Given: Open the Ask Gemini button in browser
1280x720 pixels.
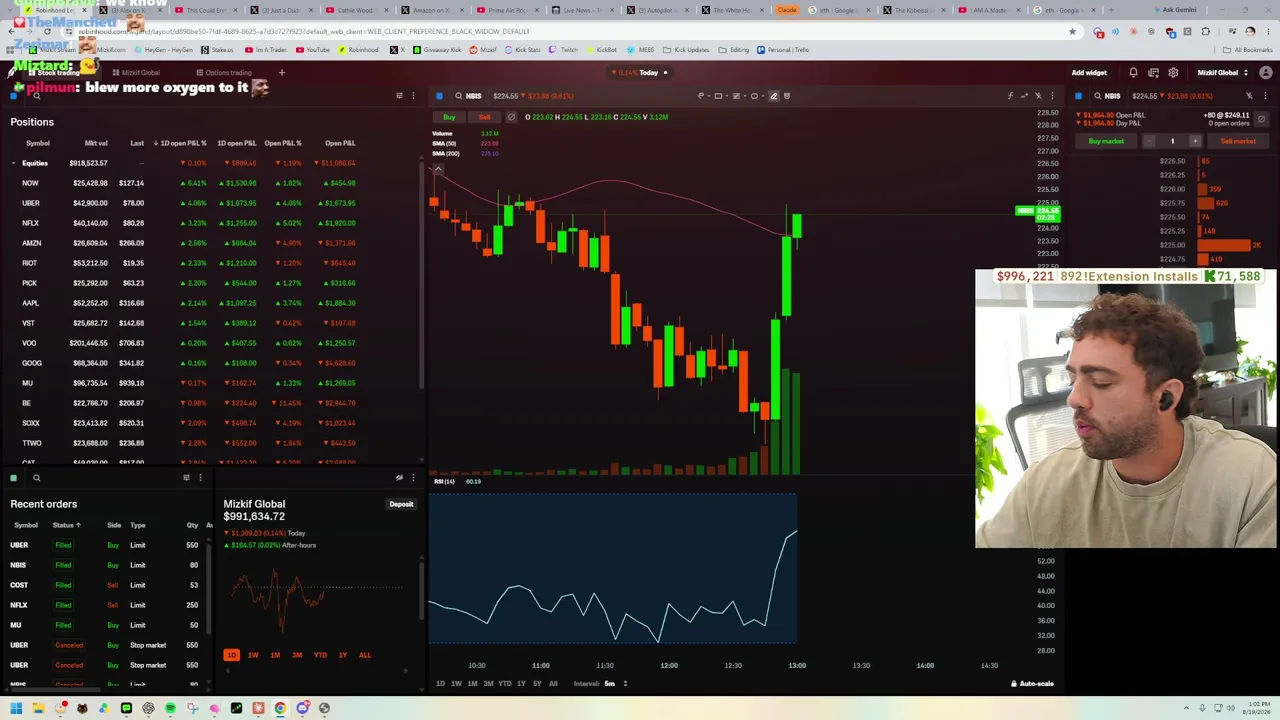Looking at the screenshot, I should (x=1173, y=10).
